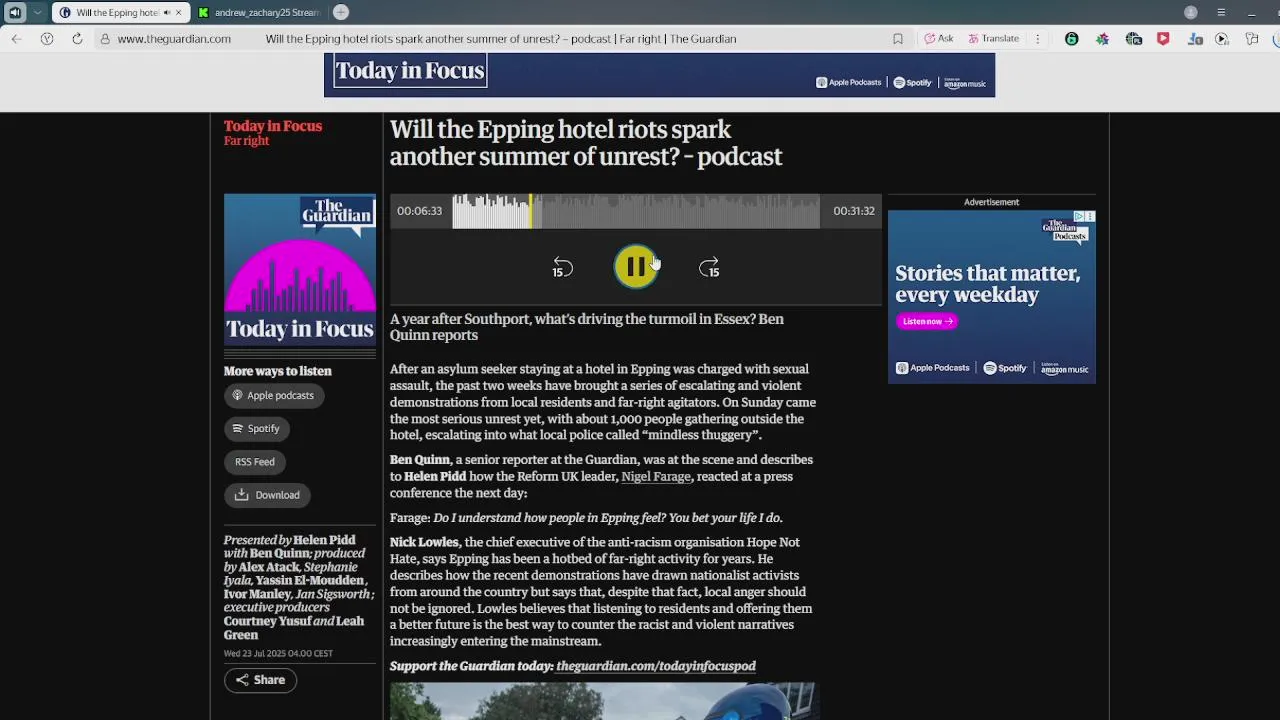Open the Far right topic link
The height and width of the screenshot is (720, 1280).
click(246, 141)
